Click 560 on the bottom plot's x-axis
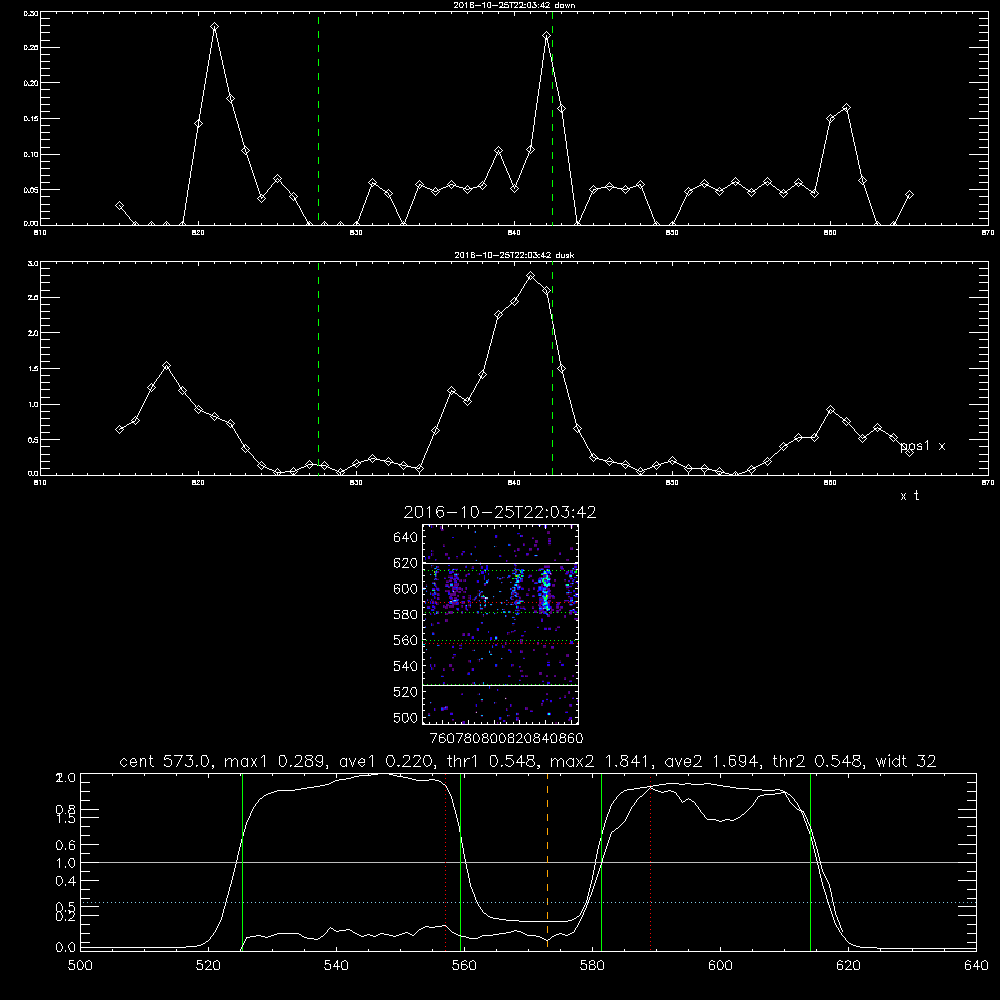The image size is (1000, 1000). (x=464, y=966)
